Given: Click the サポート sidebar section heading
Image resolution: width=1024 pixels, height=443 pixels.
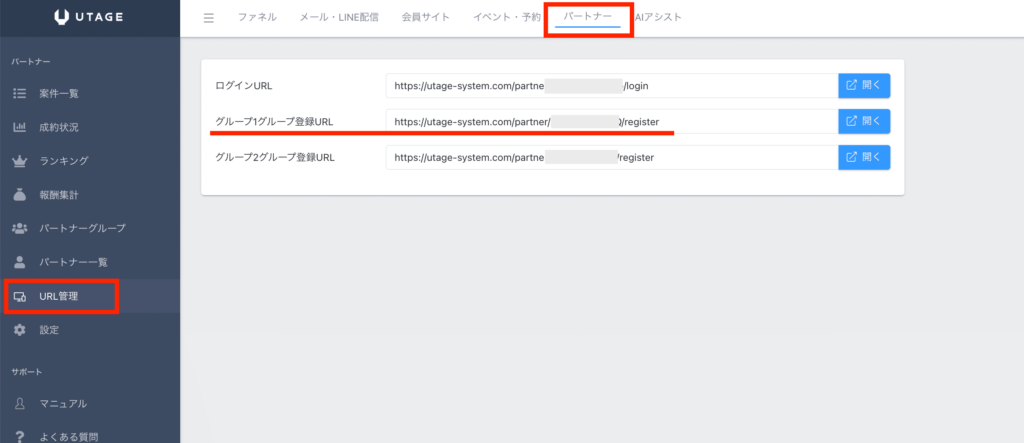Looking at the screenshot, I should point(27,372).
